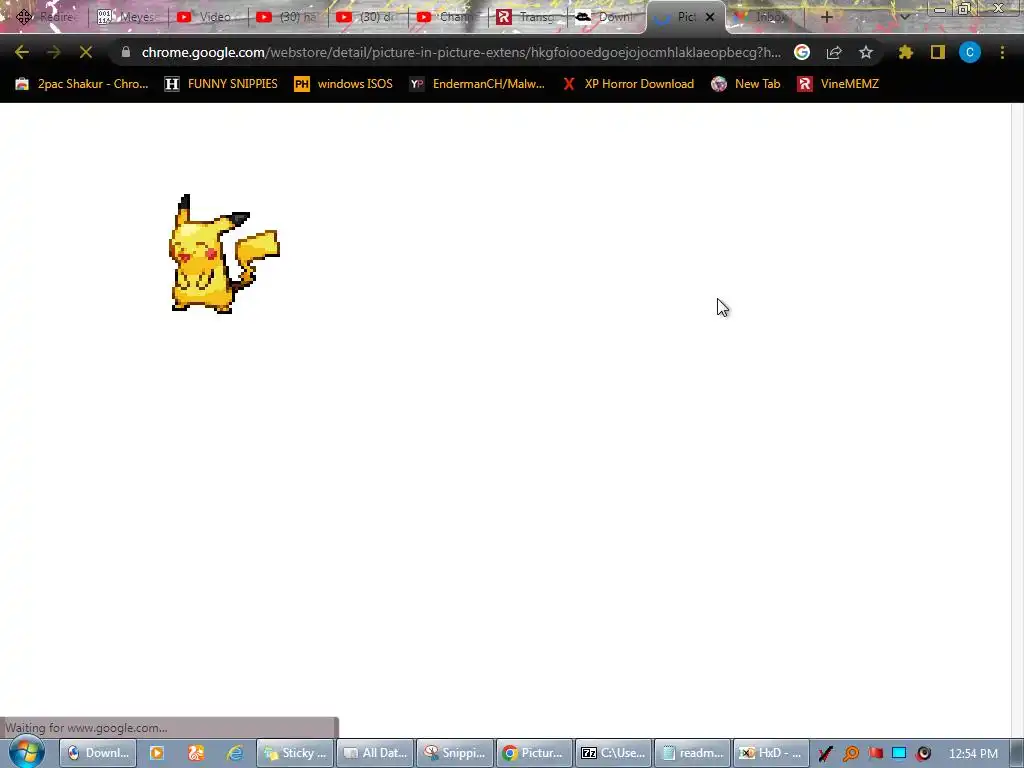
Task: Click the red checkmark tray icon
Action: [x=825, y=754]
